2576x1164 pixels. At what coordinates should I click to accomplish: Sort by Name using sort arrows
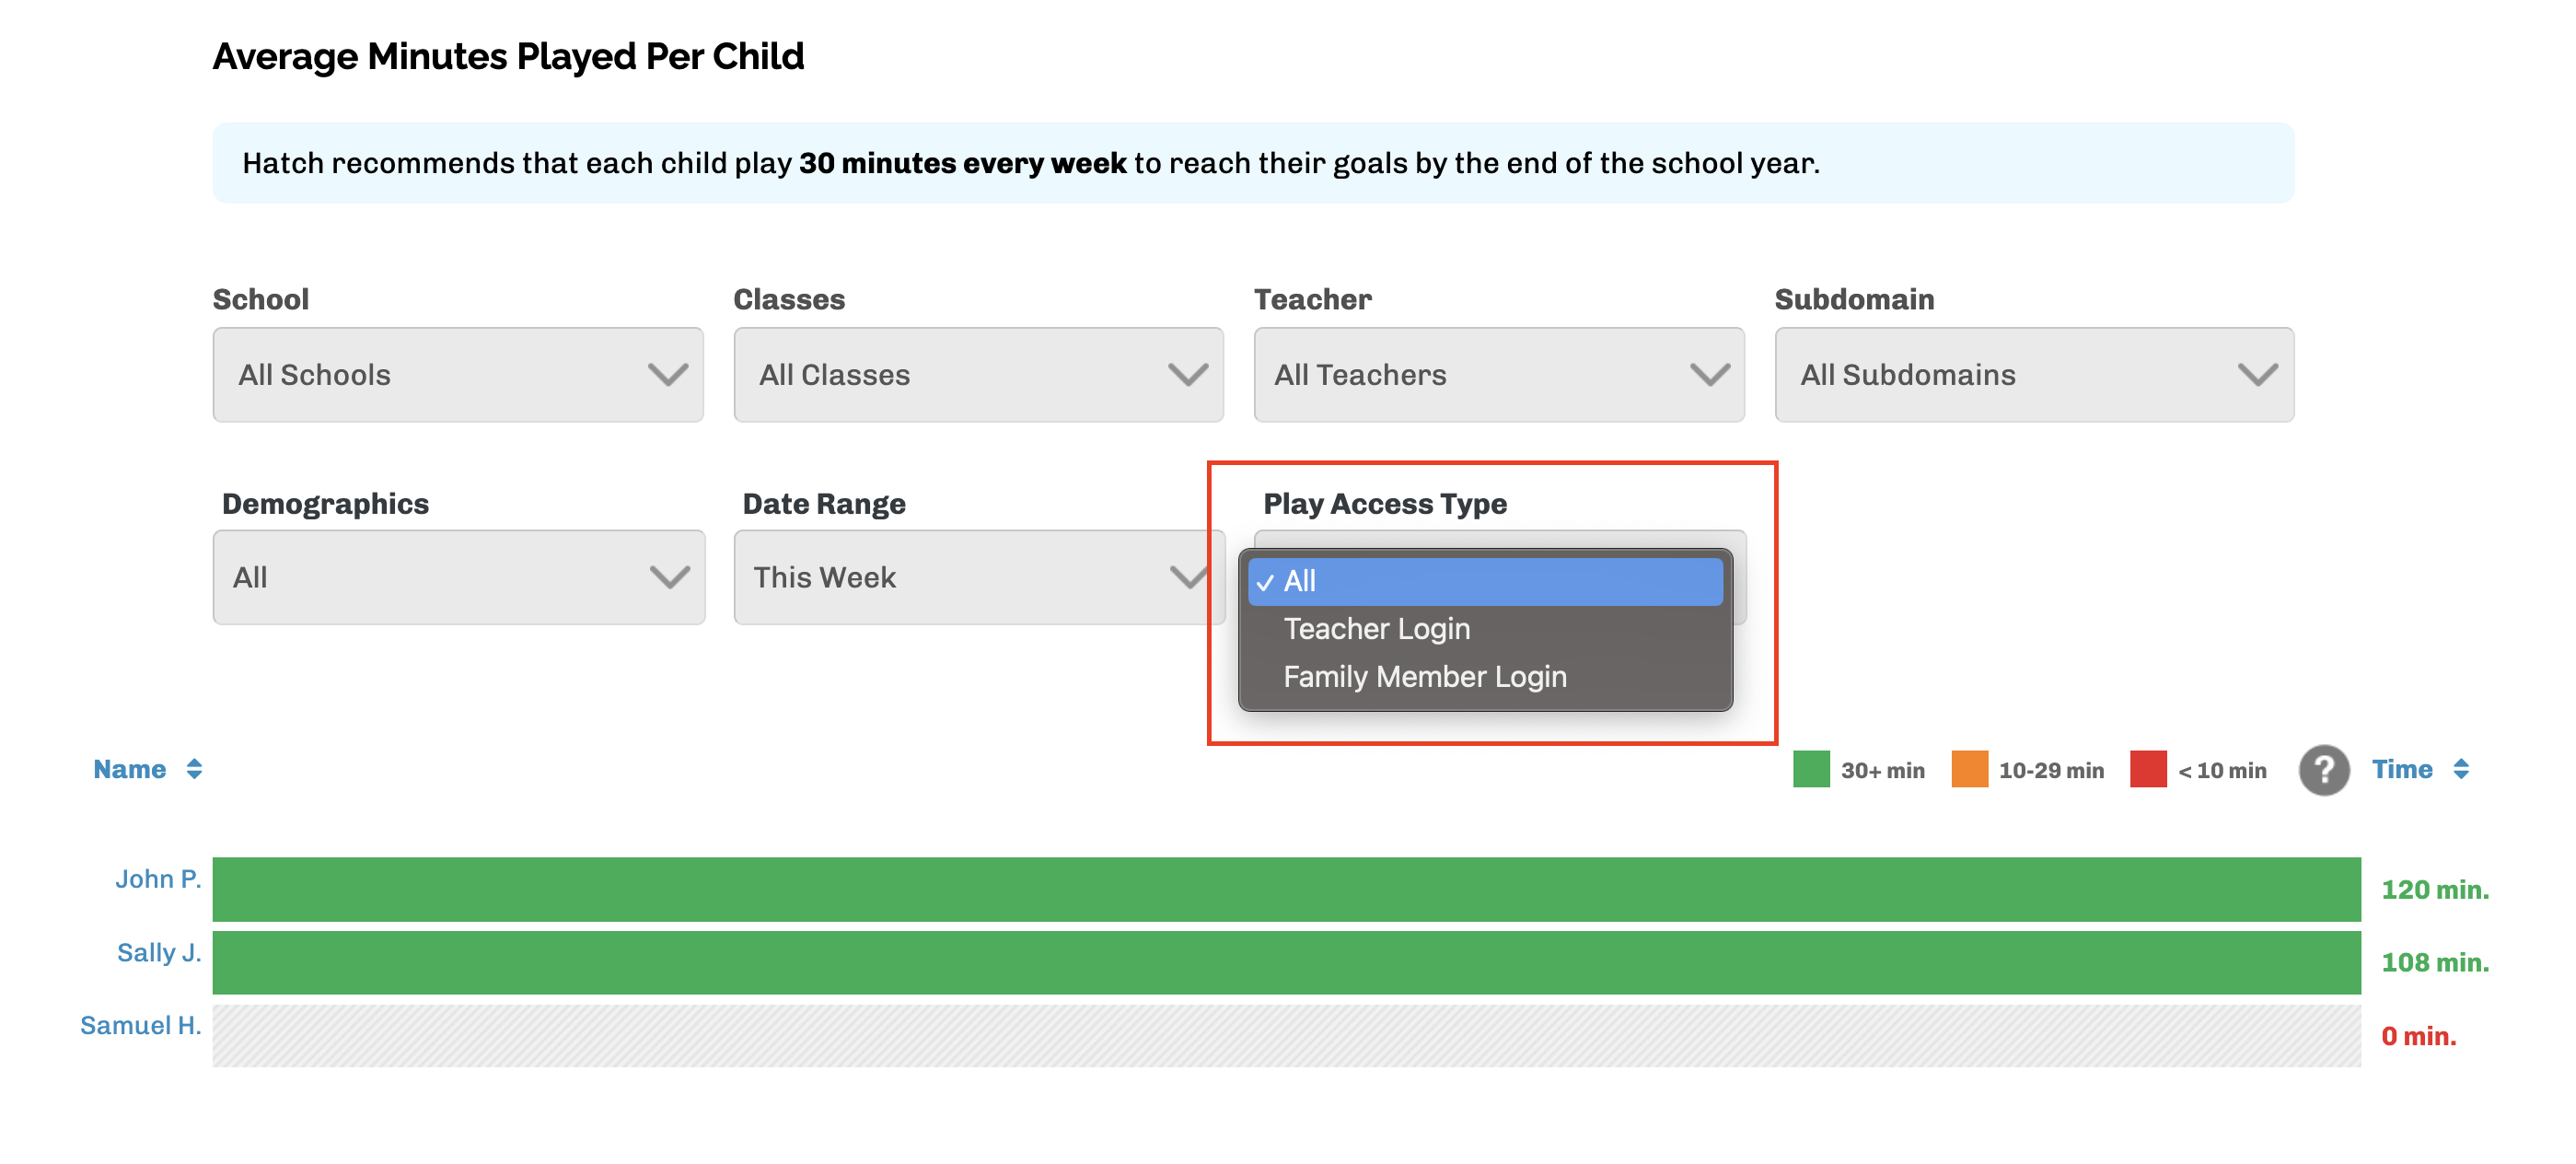pos(194,768)
